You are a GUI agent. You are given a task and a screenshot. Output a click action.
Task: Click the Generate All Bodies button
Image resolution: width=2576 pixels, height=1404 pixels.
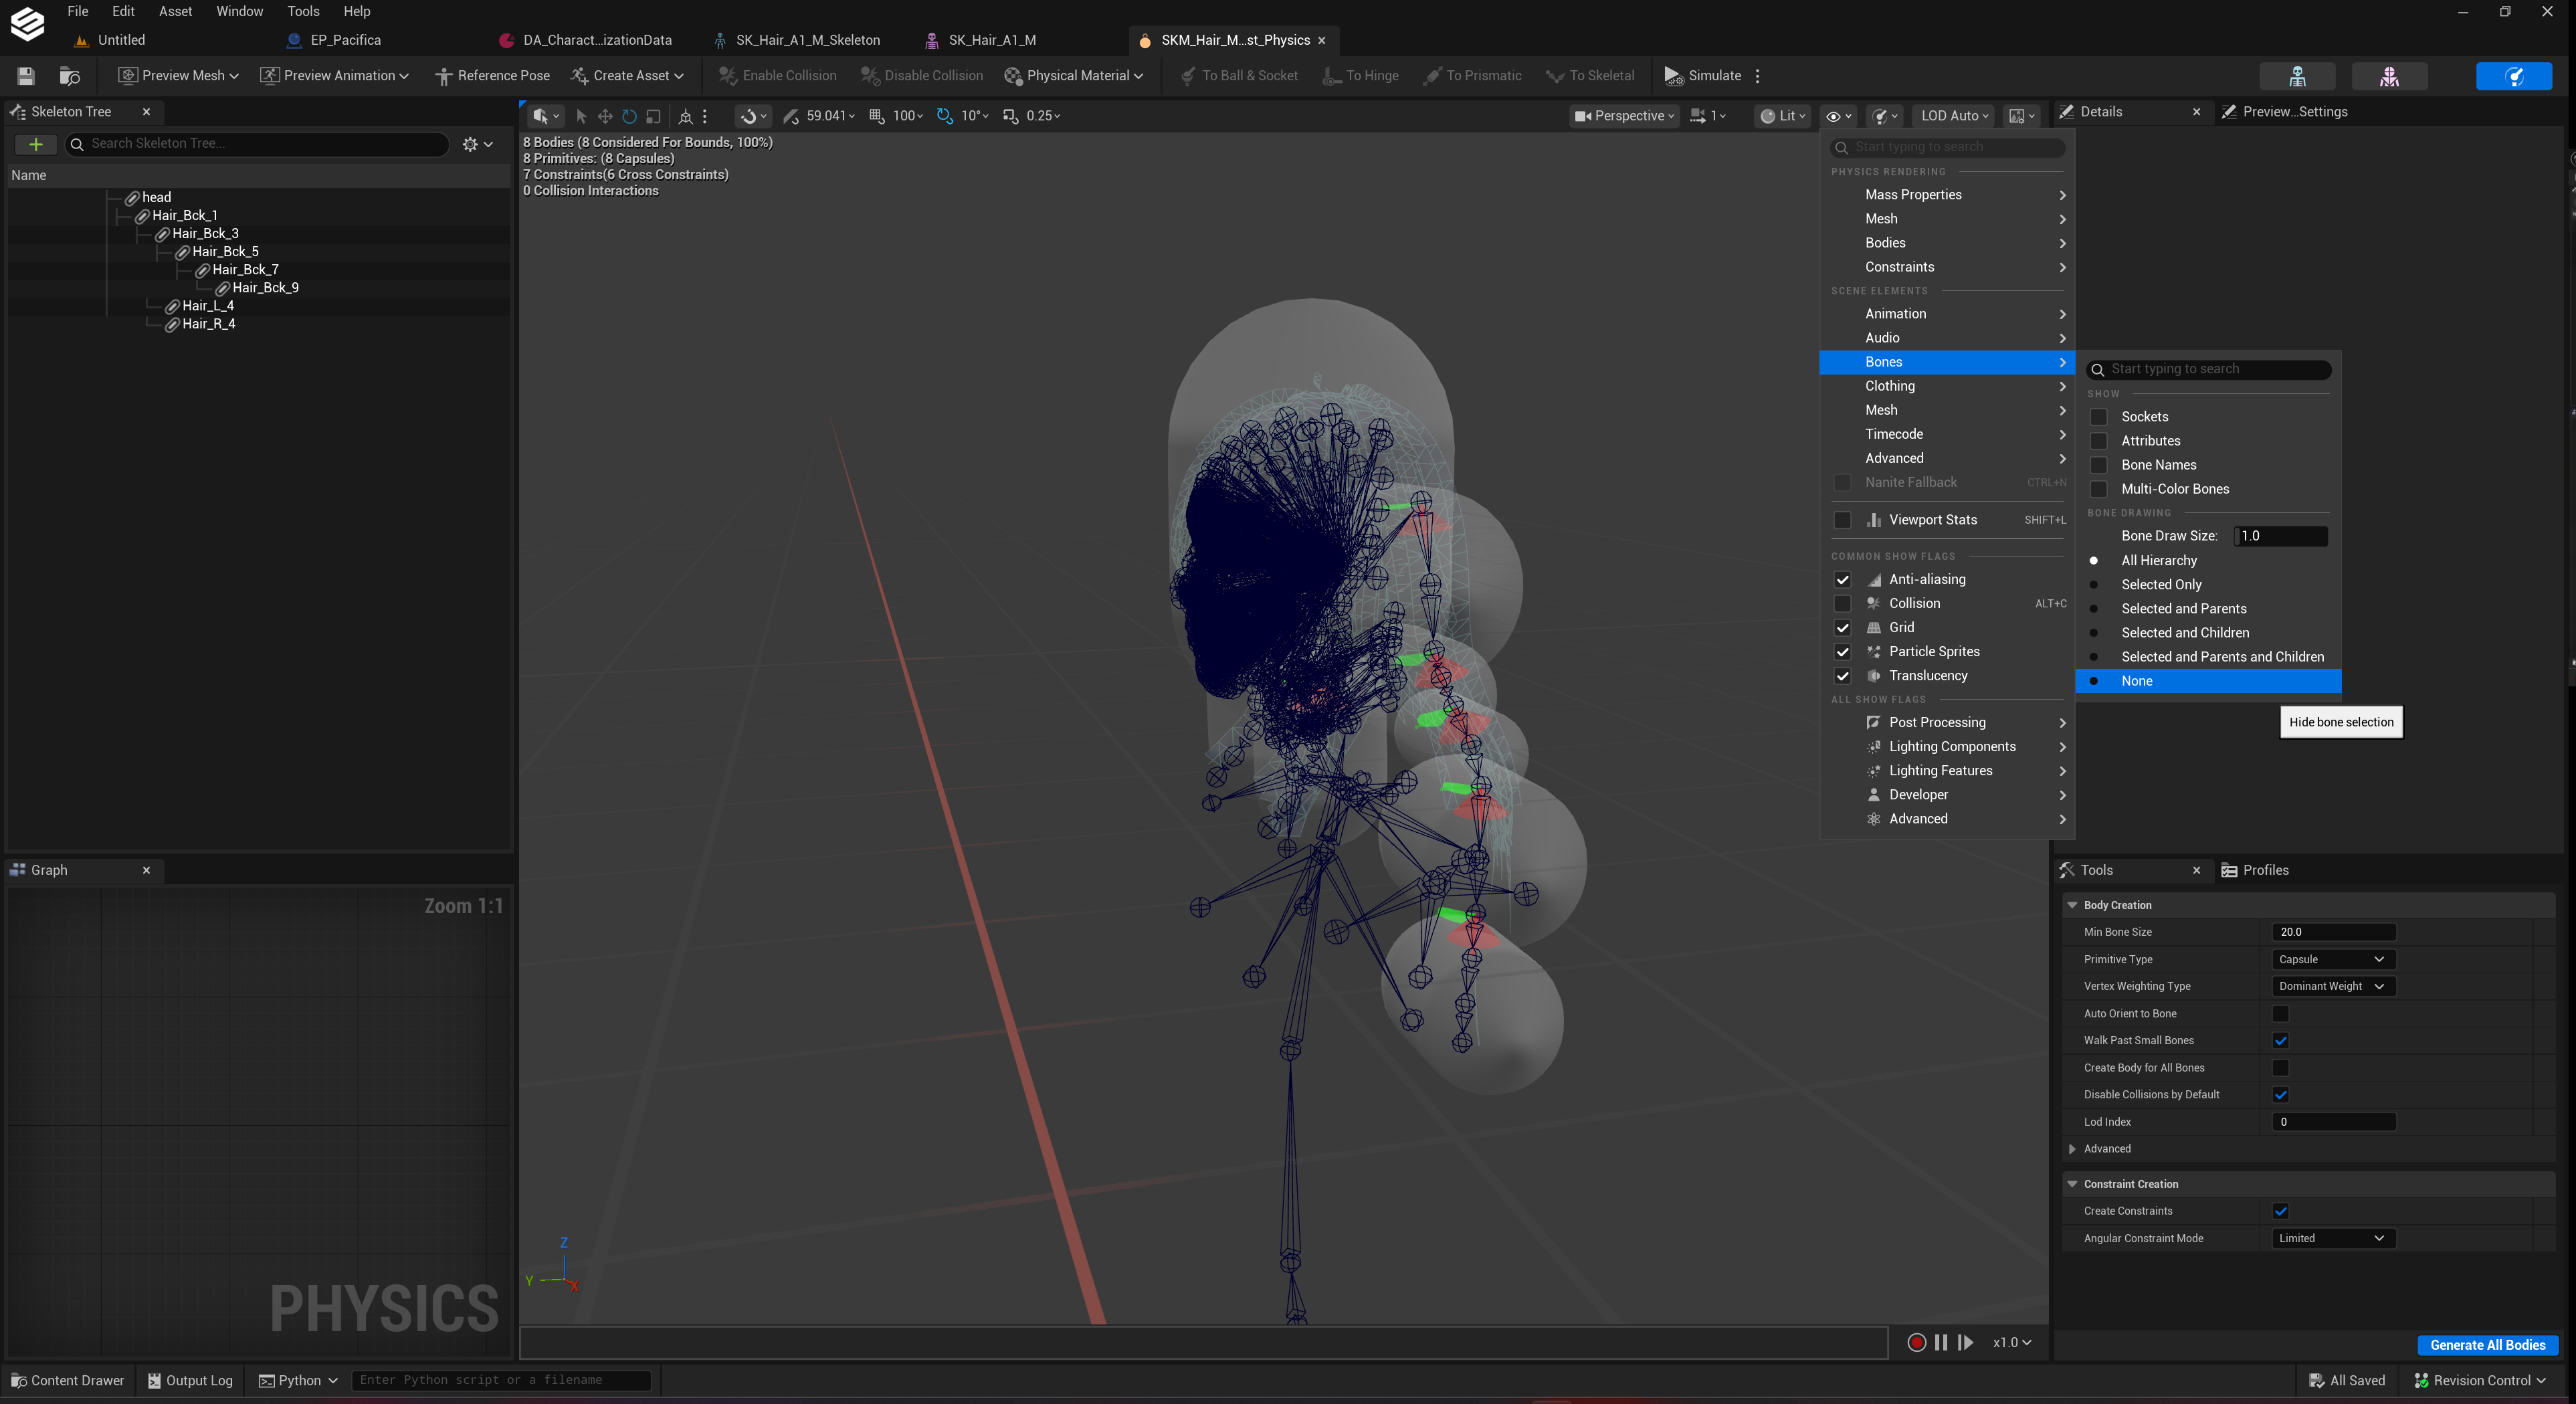tap(2487, 1345)
